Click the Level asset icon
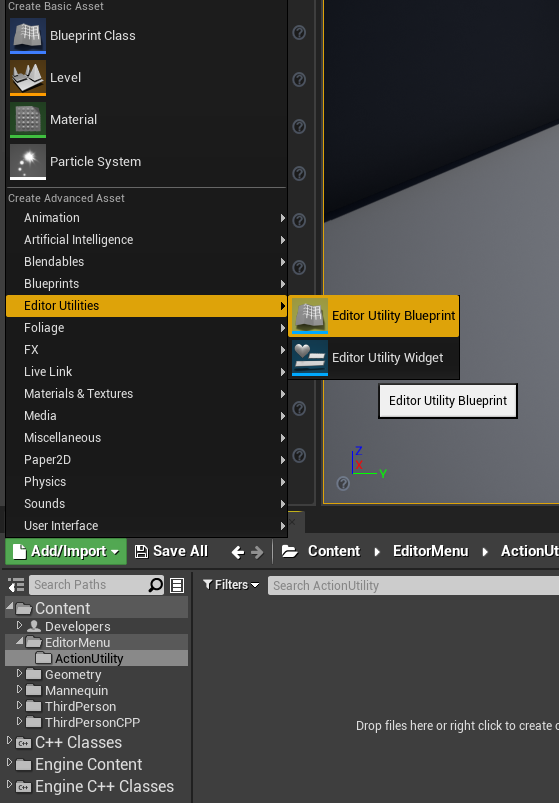Viewport: 559px width, 803px height. [x=28, y=78]
